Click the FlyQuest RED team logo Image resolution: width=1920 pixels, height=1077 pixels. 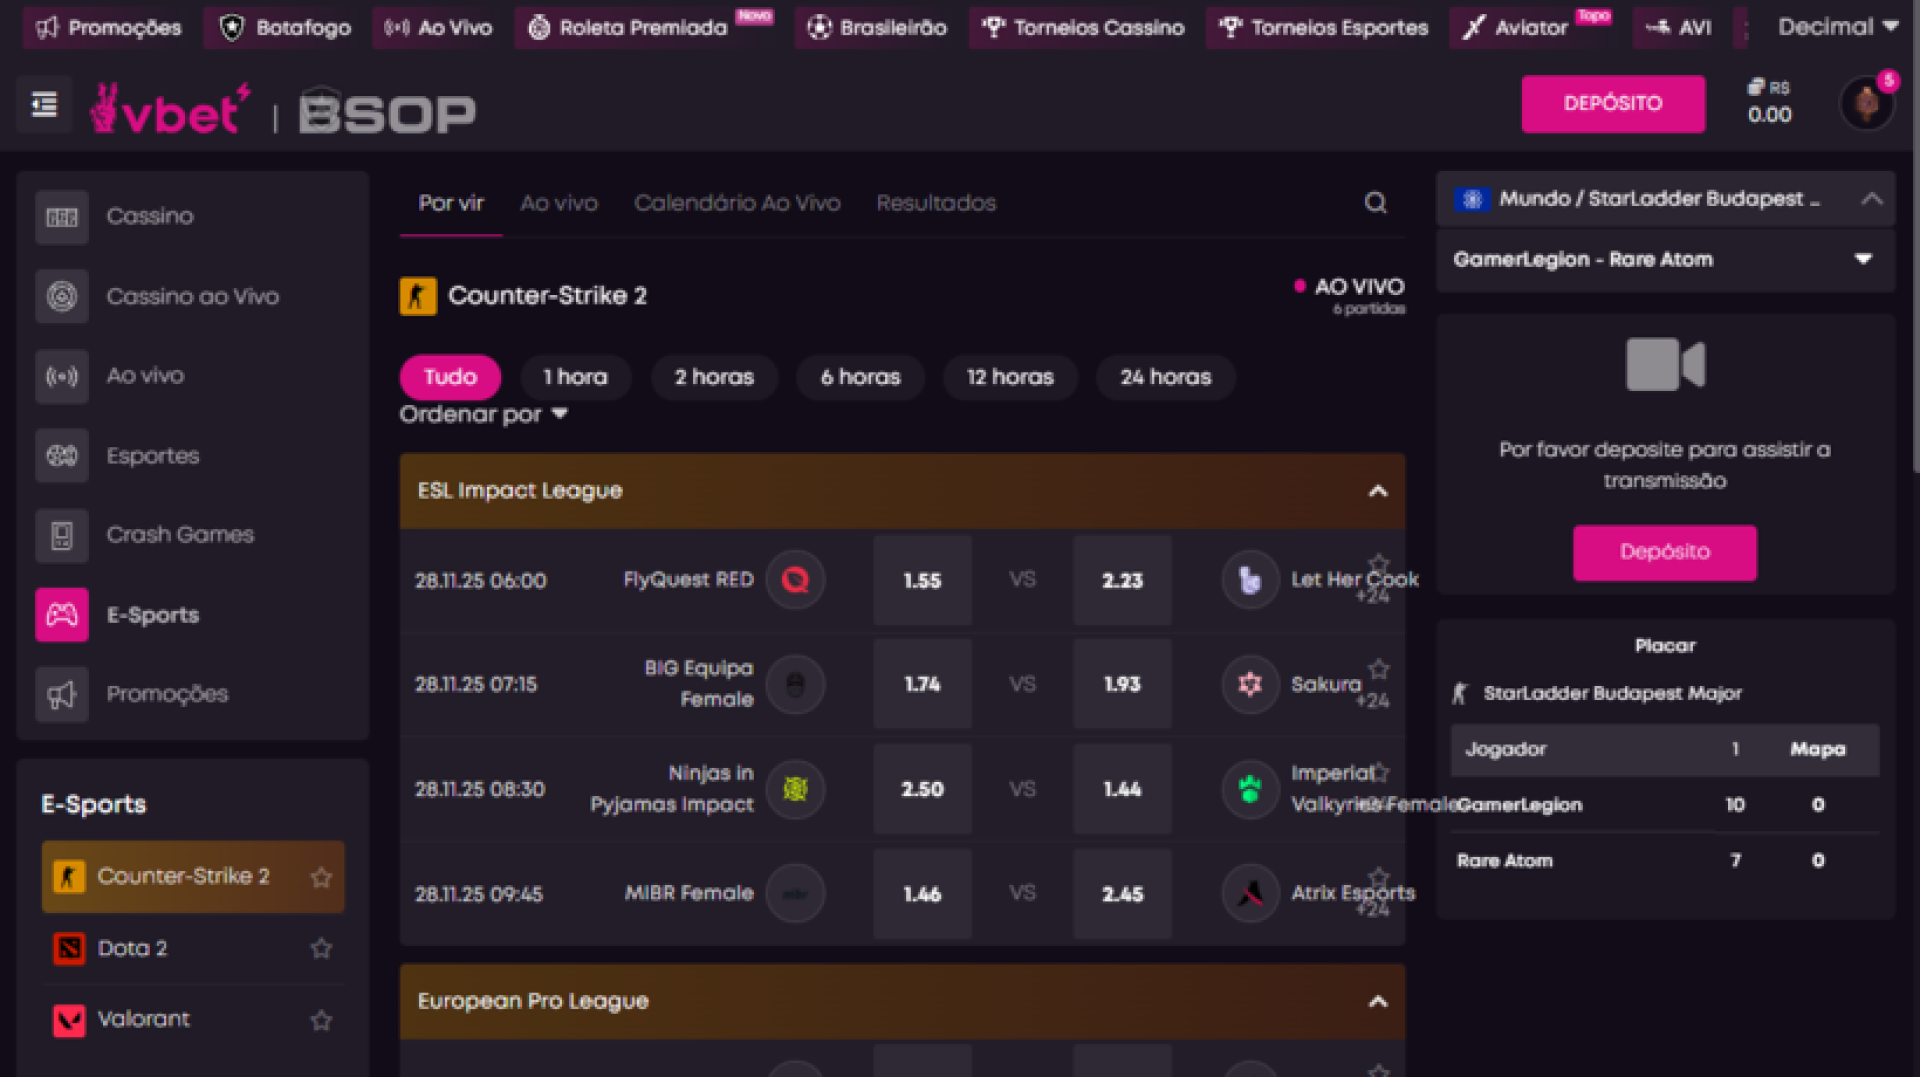point(795,580)
